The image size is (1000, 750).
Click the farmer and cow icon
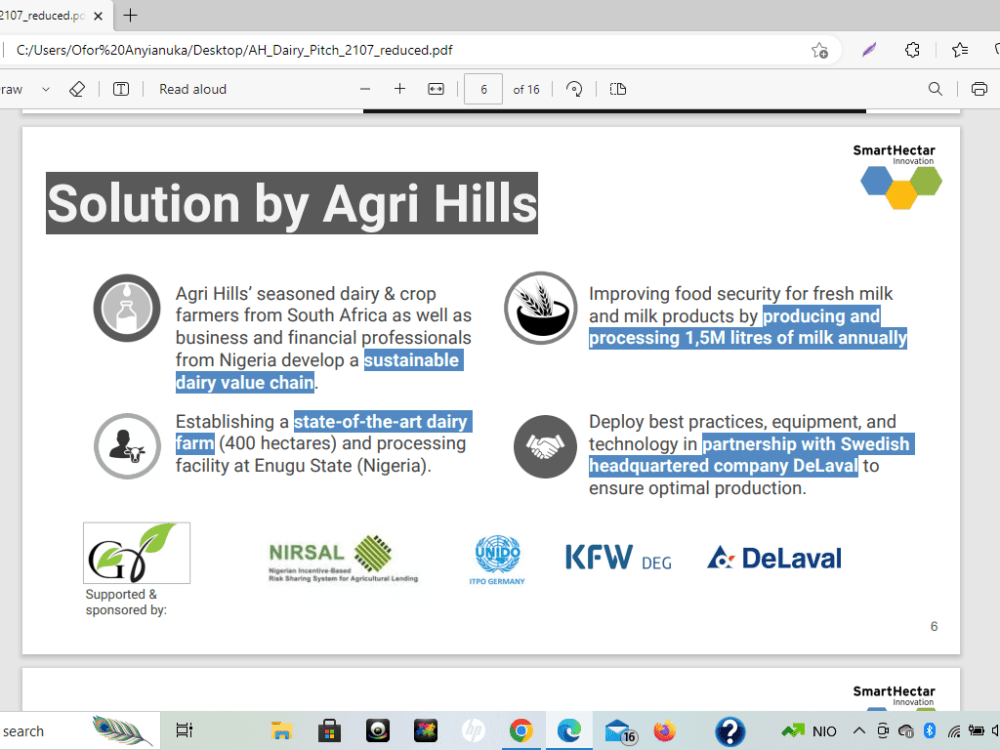pyautogui.click(x=127, y=446)
